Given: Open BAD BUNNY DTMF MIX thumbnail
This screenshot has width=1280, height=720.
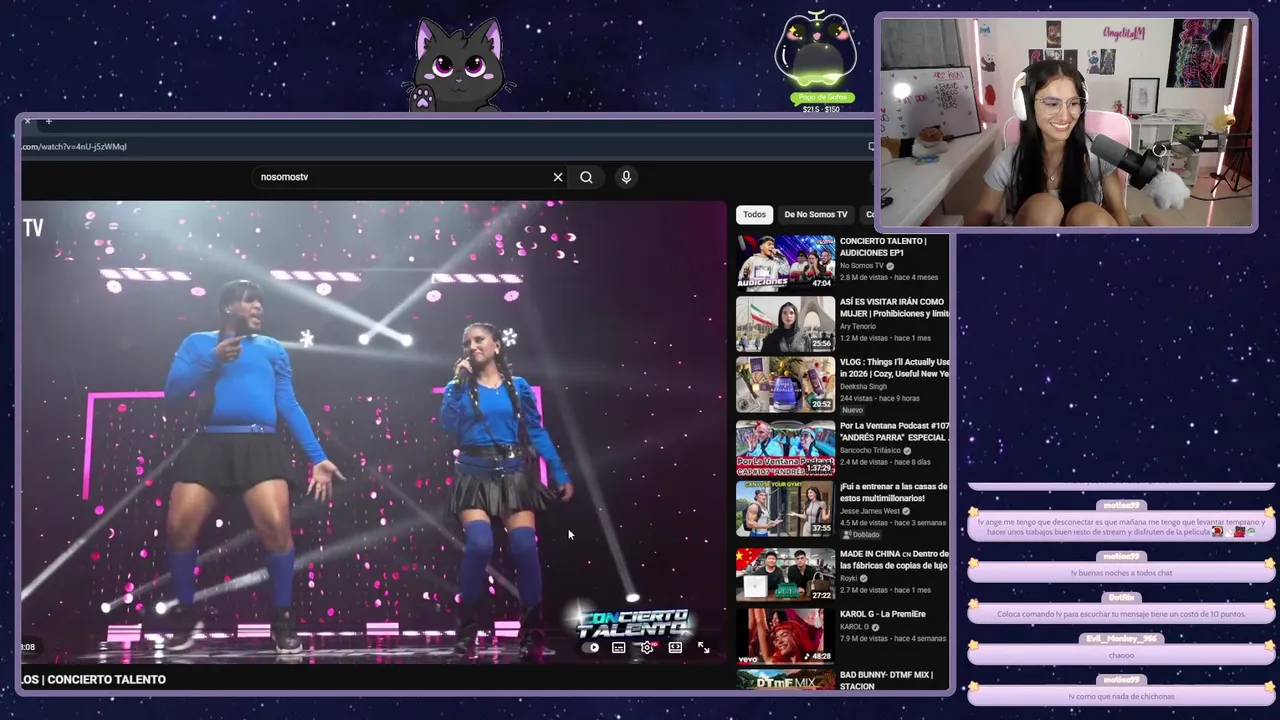Looking at the screenshot, I should (x=785, y=680).
